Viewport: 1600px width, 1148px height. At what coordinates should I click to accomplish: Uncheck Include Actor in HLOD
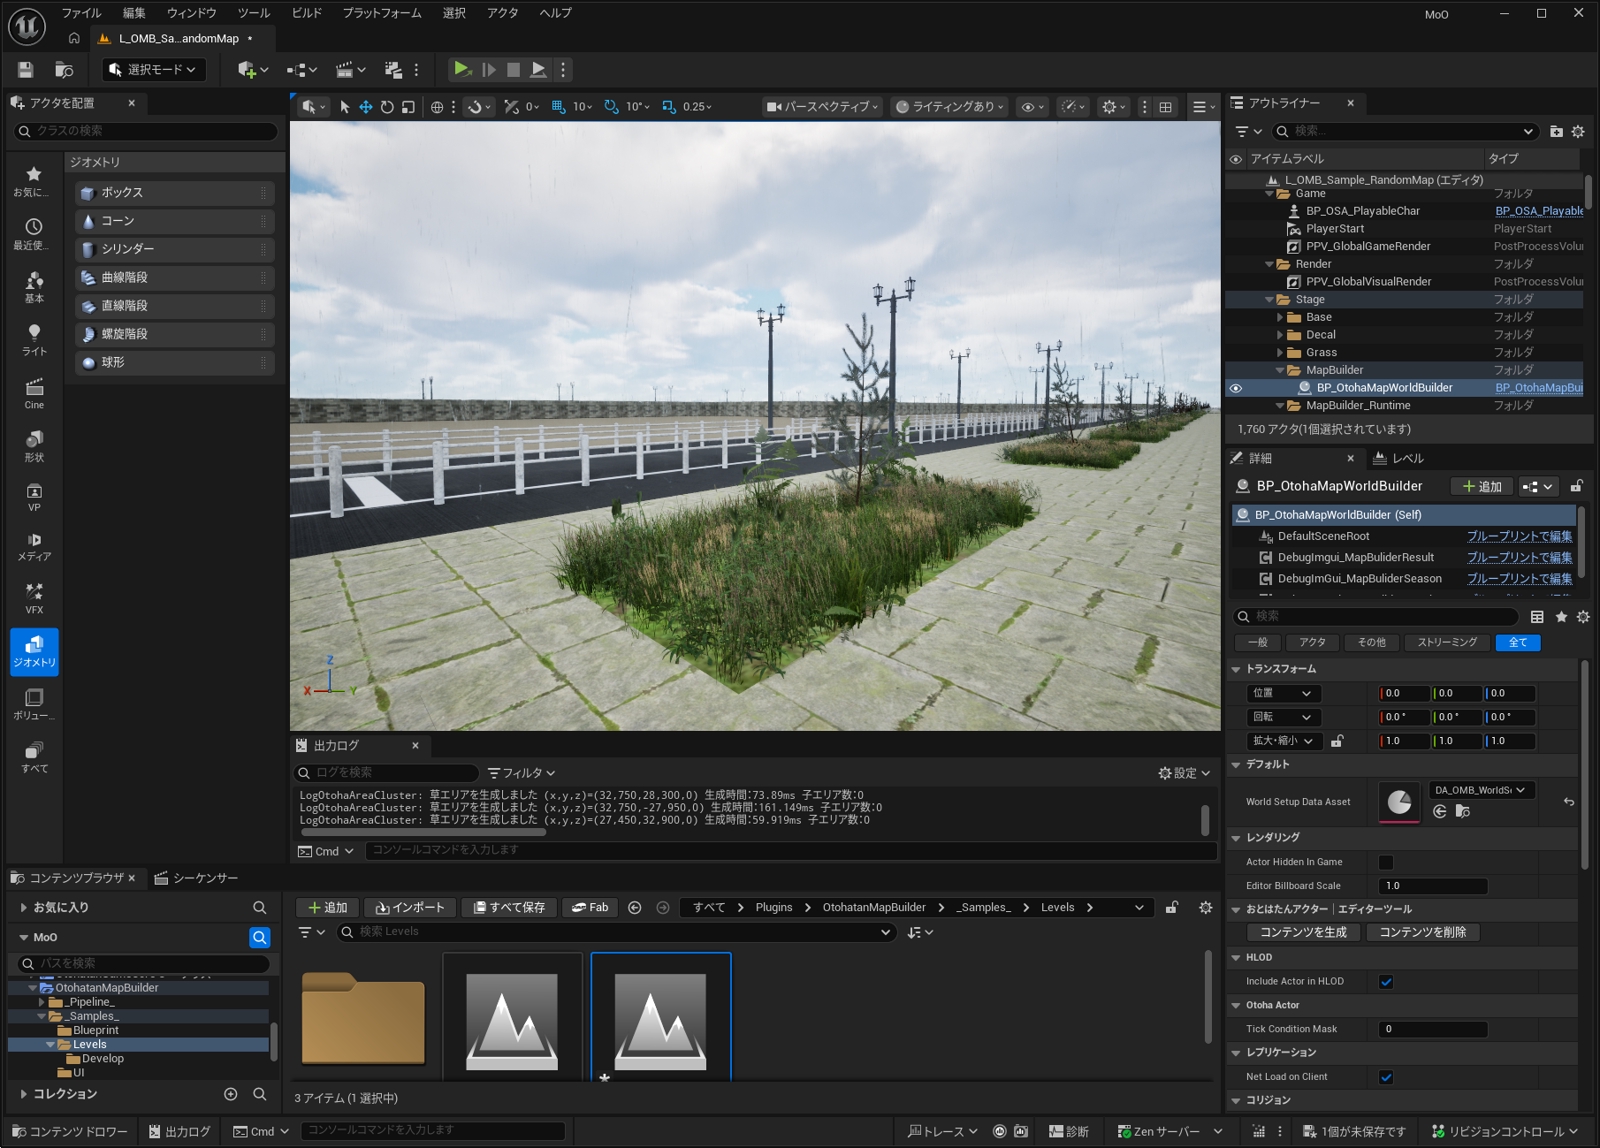coord(1386,981)
